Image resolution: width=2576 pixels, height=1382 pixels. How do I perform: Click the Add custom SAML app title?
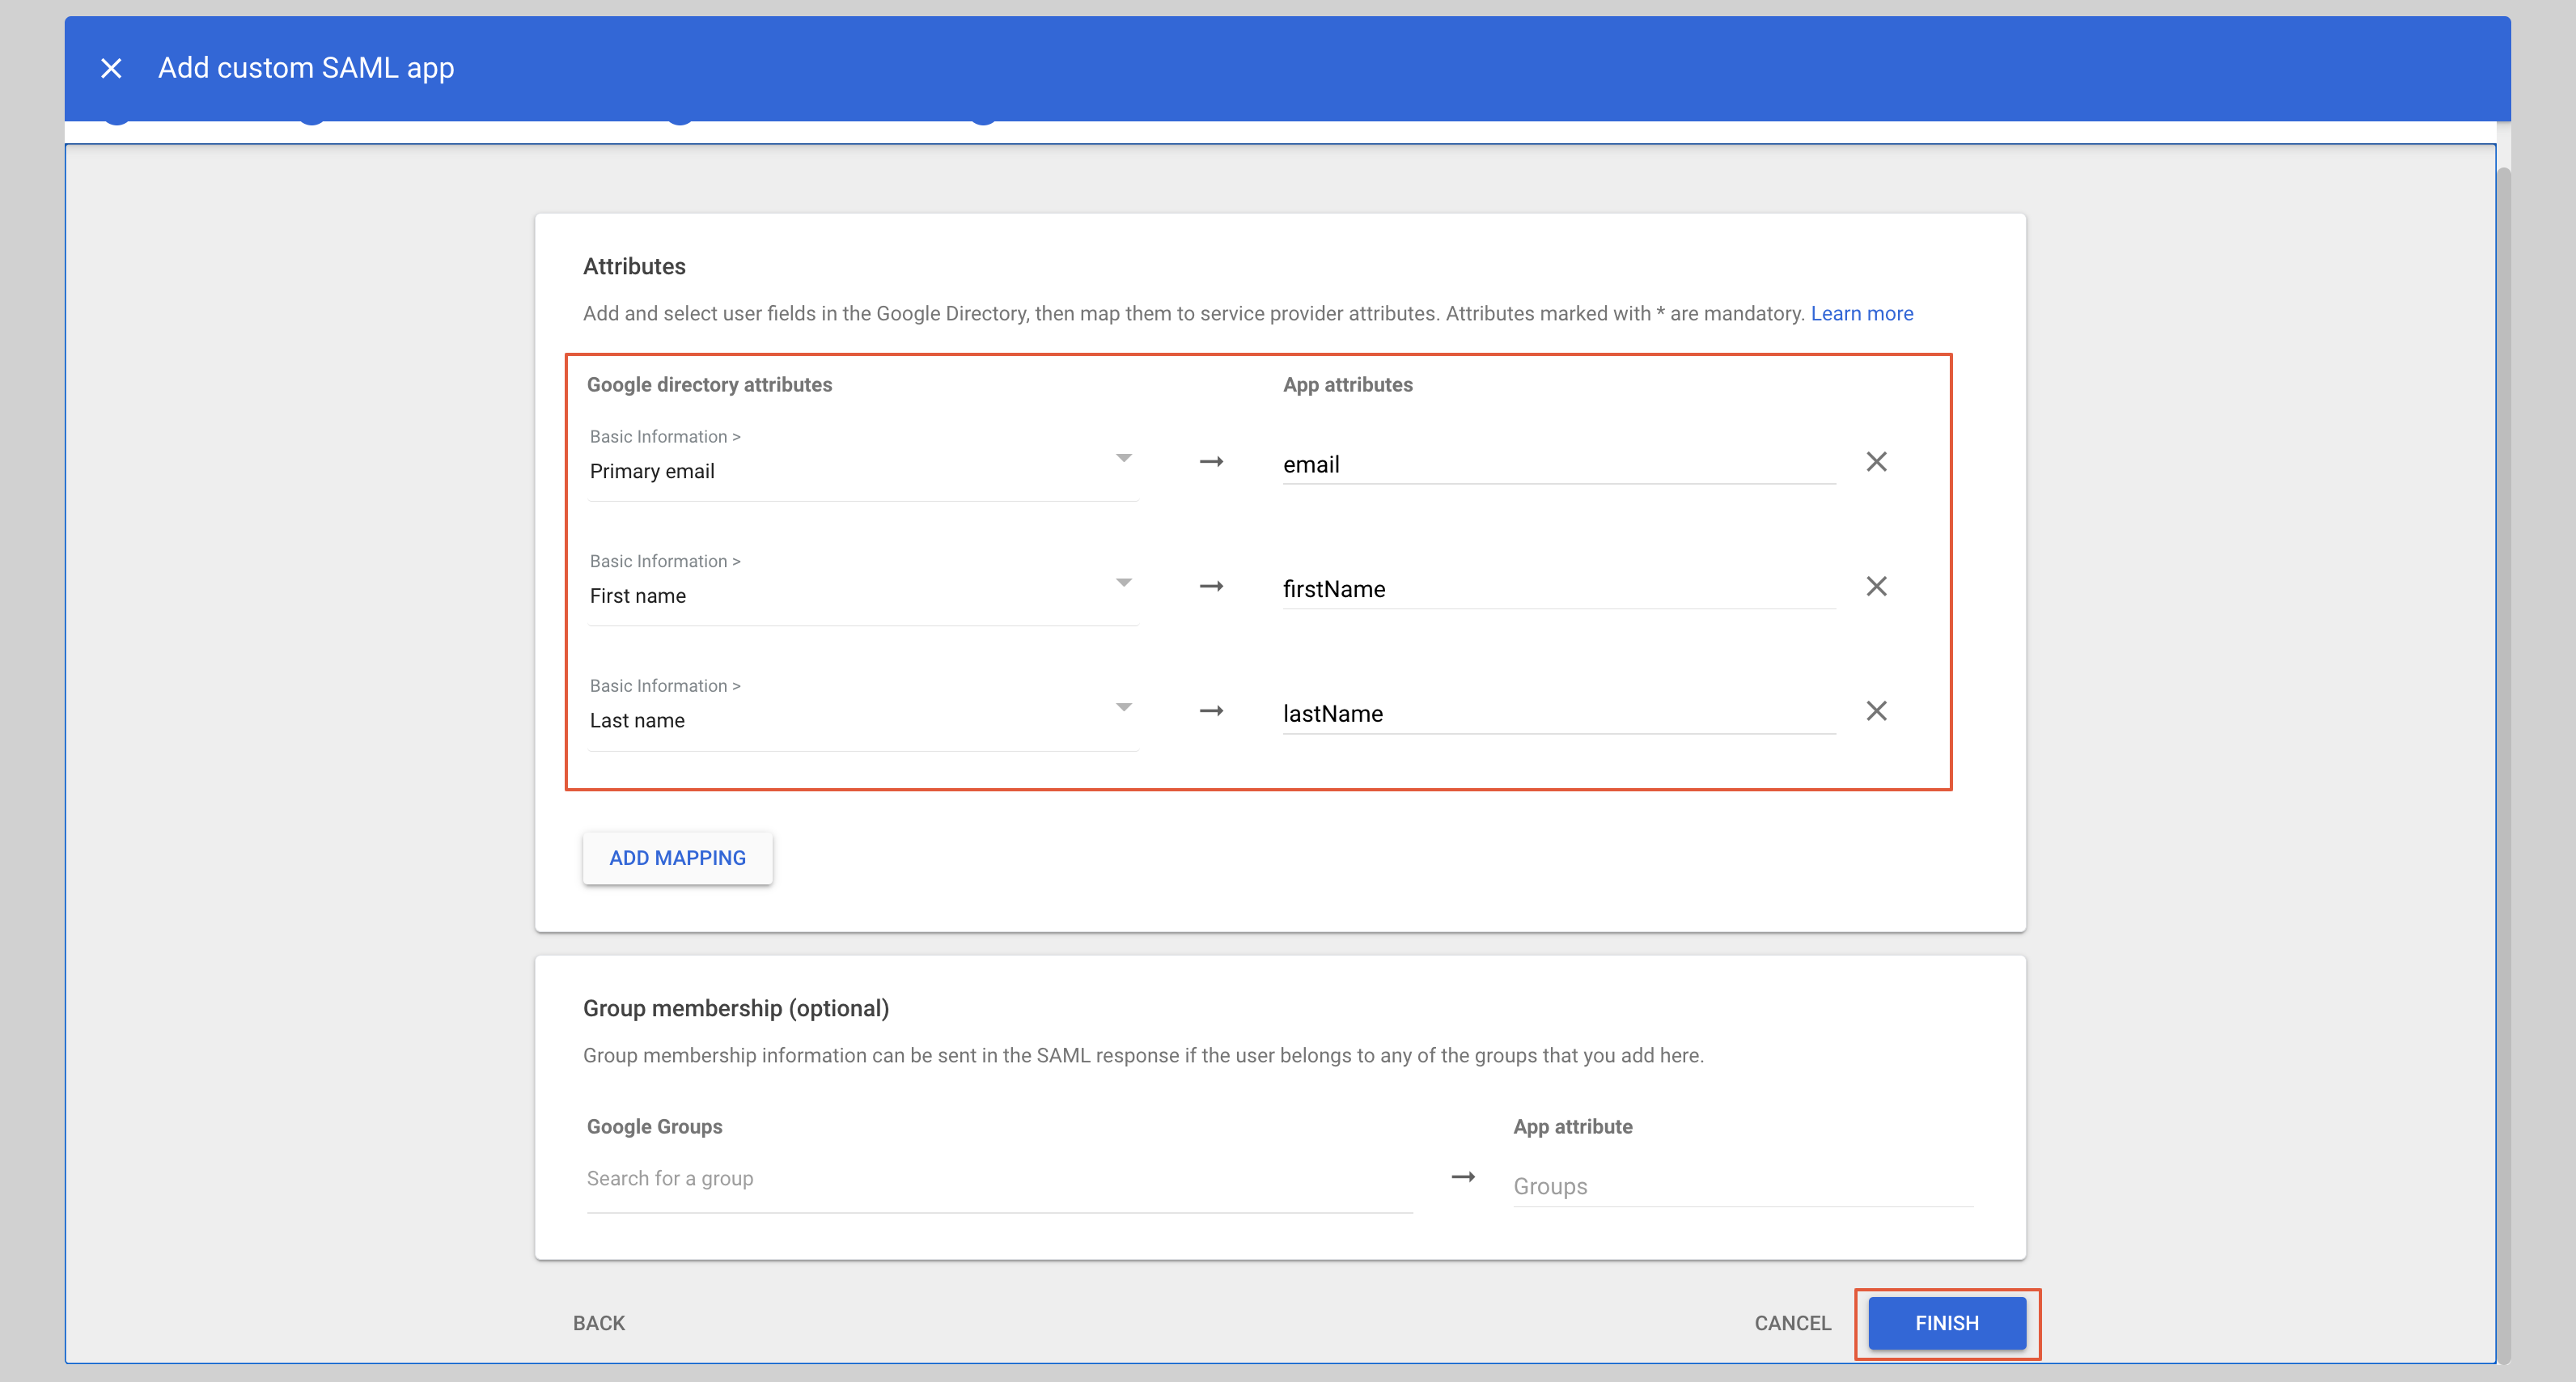pyautogui.click(x=305, y=68)
